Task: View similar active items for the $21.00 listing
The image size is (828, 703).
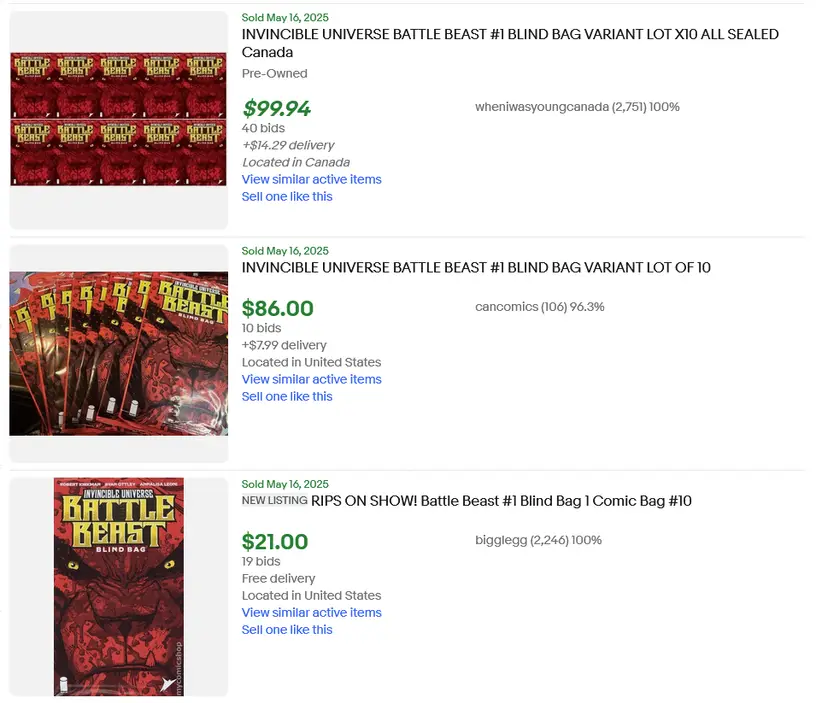Action: tap(311, 612)
